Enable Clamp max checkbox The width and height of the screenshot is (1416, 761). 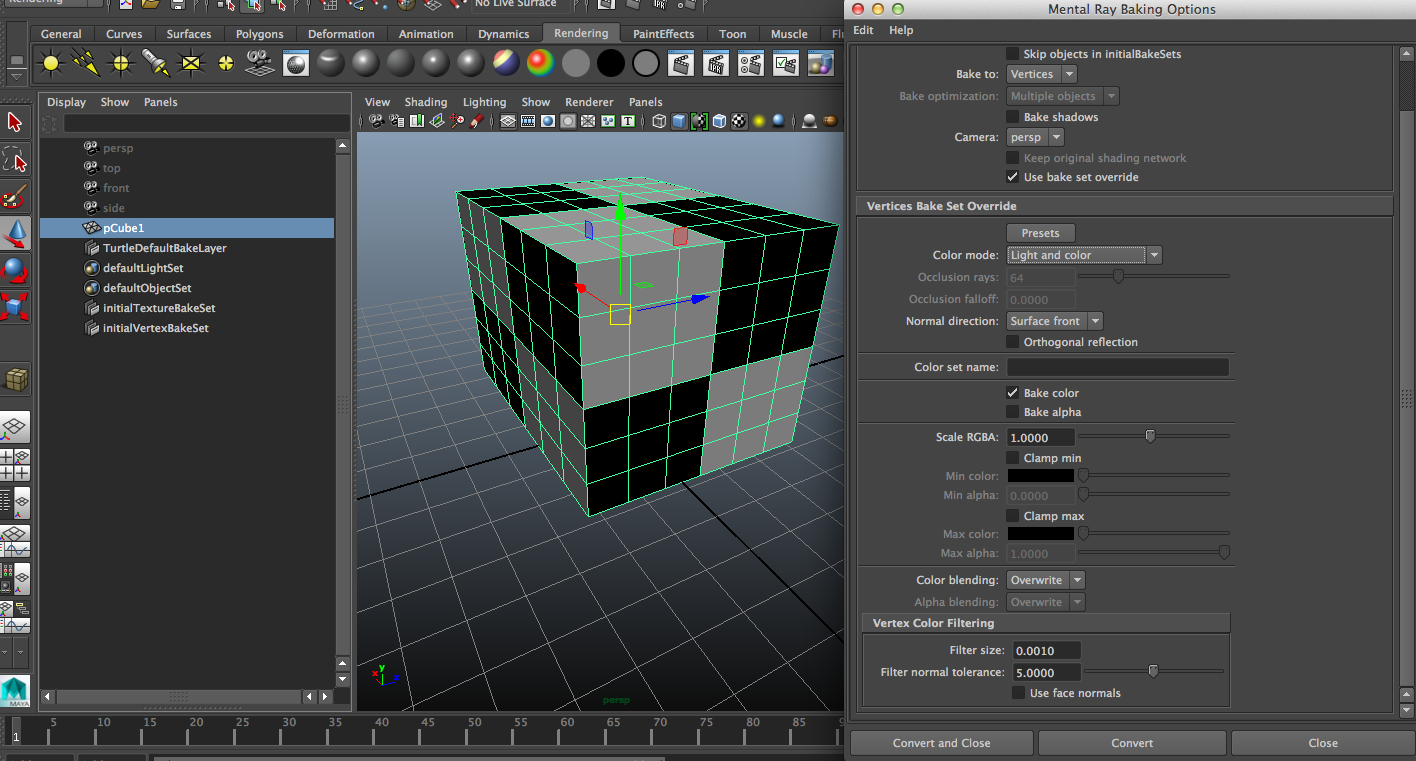tap(1013, 516)
